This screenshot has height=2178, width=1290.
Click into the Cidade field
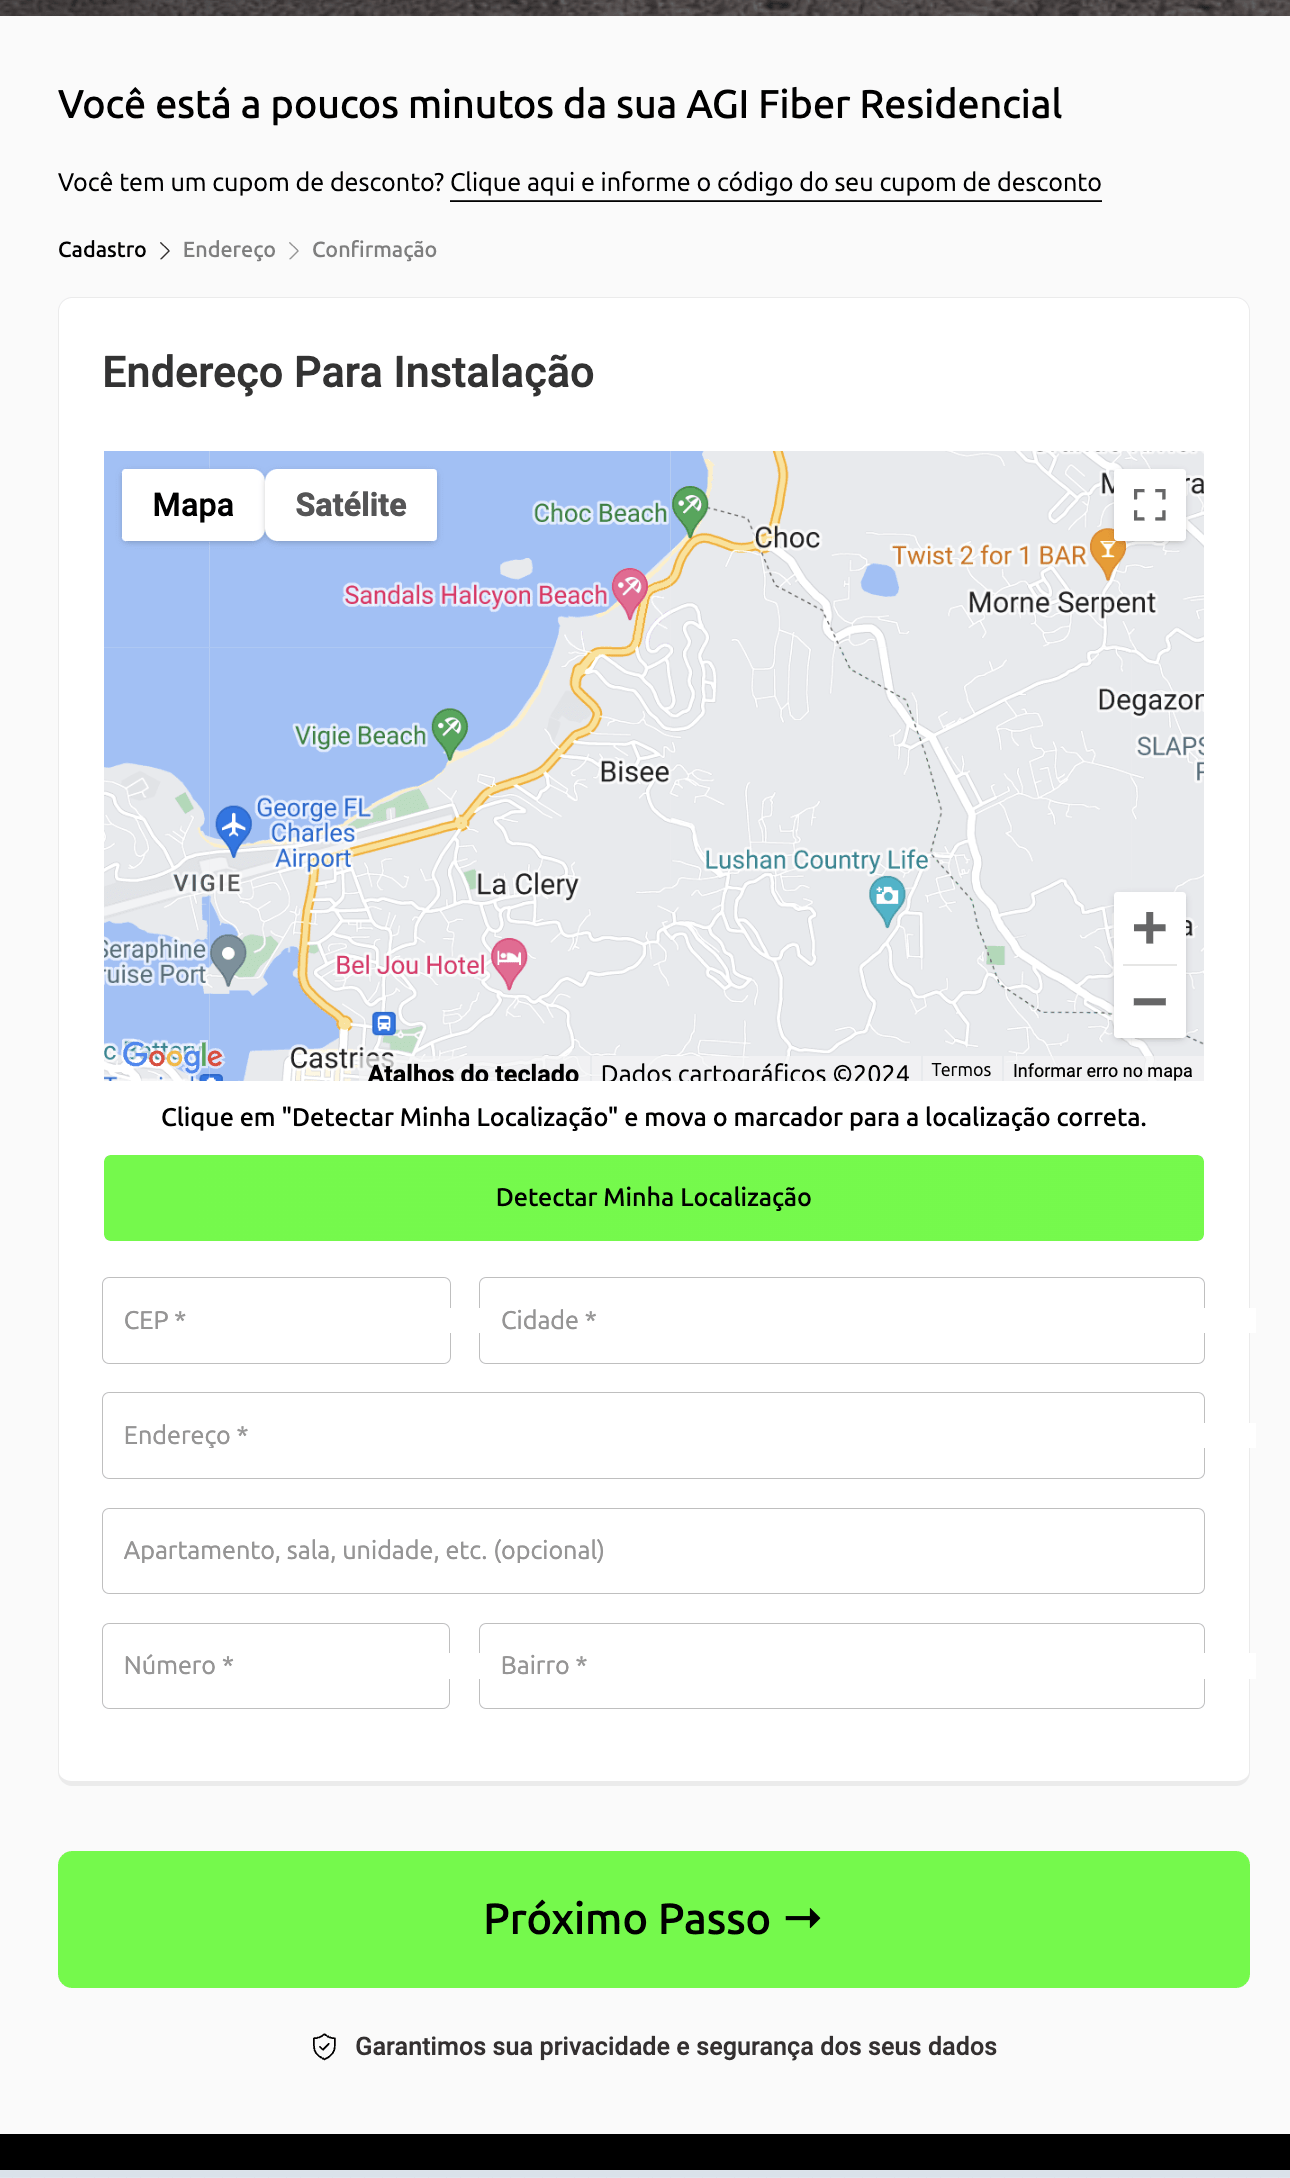(x=841, y=1320)
